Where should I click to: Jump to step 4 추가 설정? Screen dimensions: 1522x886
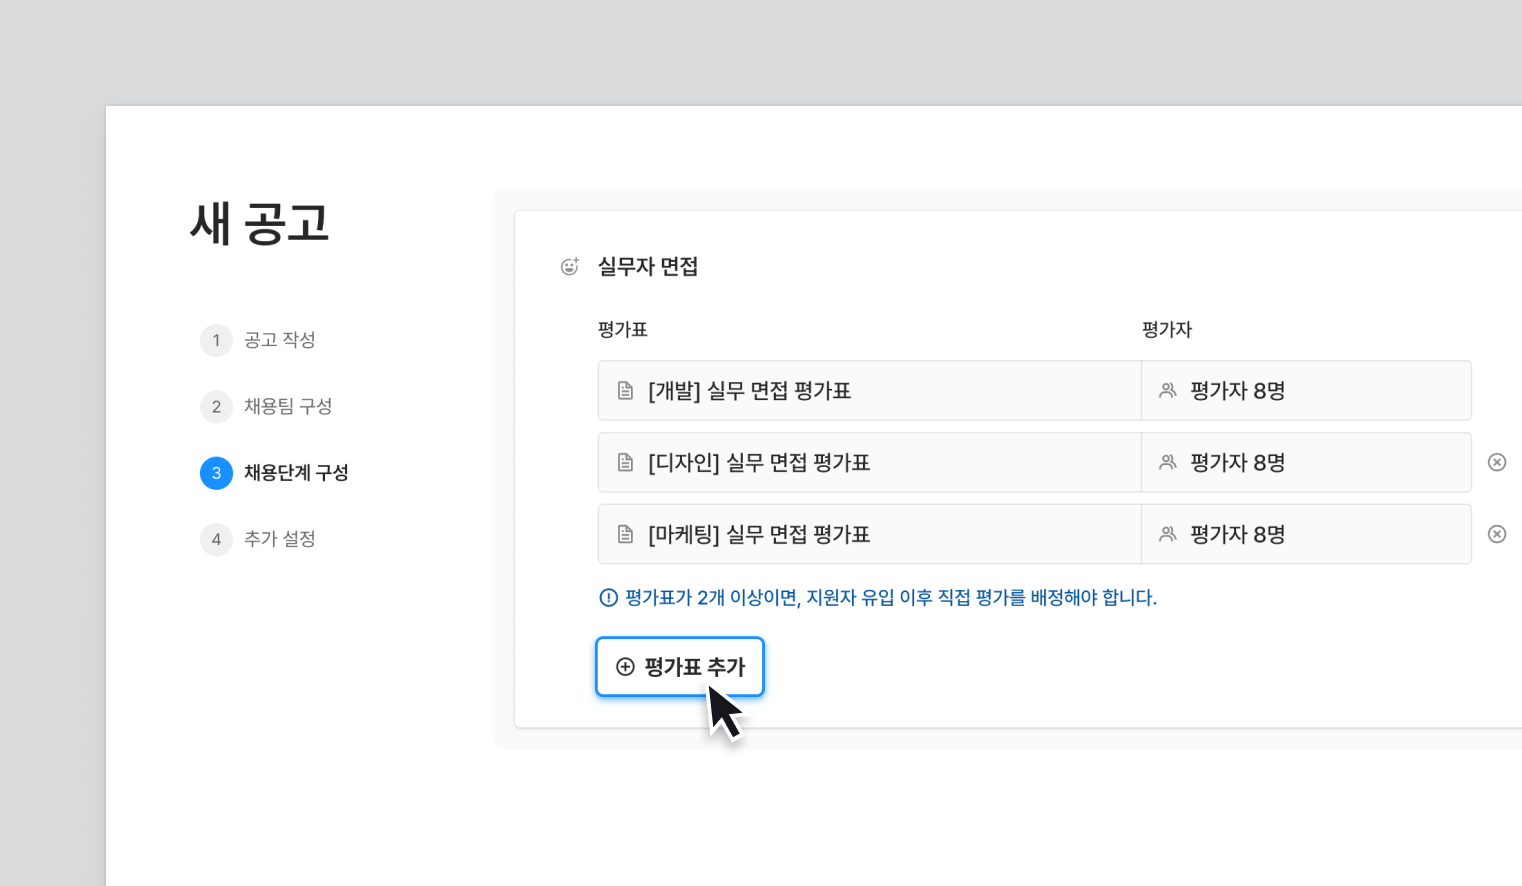click(259, 539)
